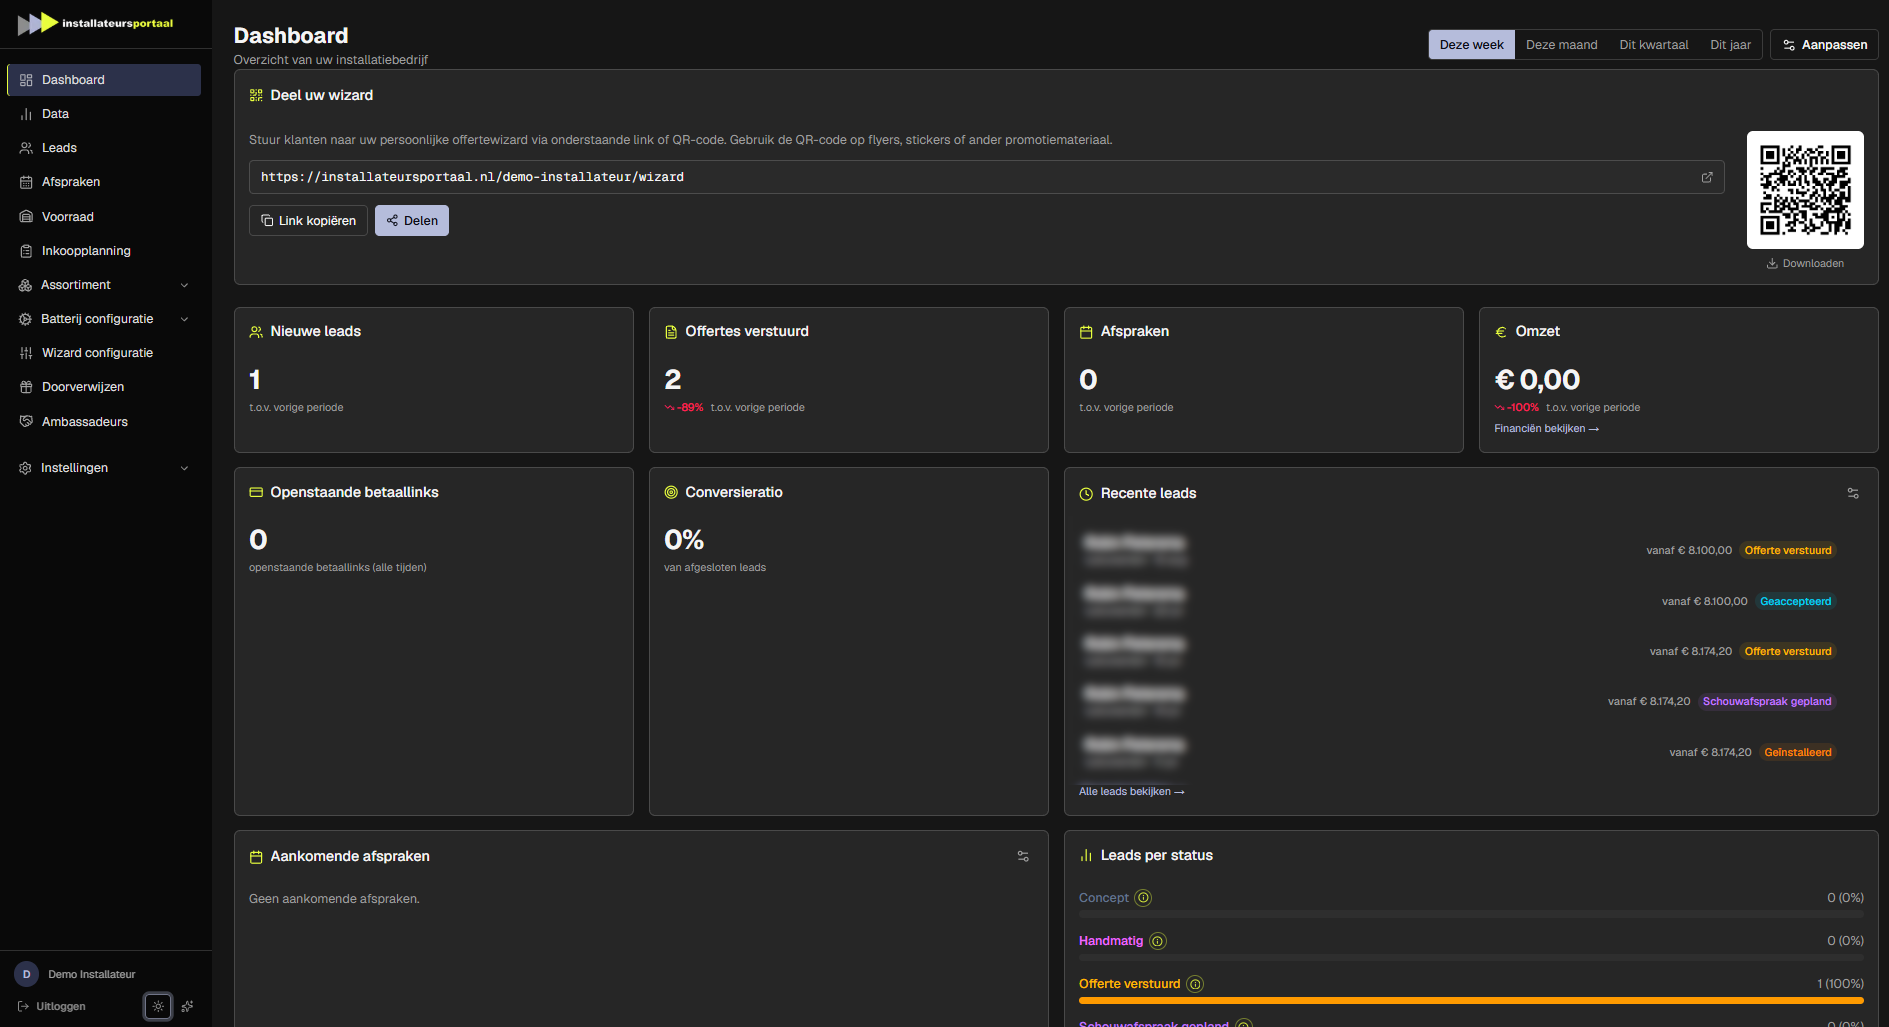This screenshot has height=1027, width=1889.
Task: Click the installateursportaal logo
Action: 96,23
